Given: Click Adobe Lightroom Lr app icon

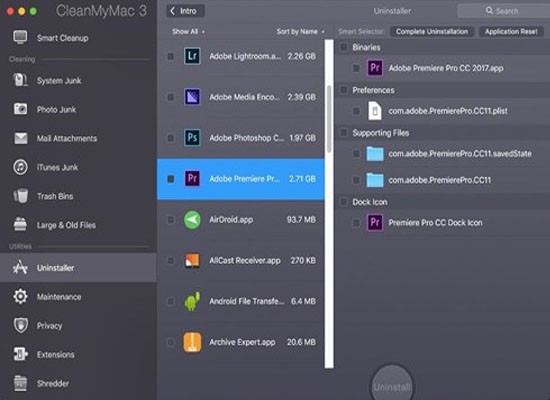Looking at the screenshot, I should 192,56.
